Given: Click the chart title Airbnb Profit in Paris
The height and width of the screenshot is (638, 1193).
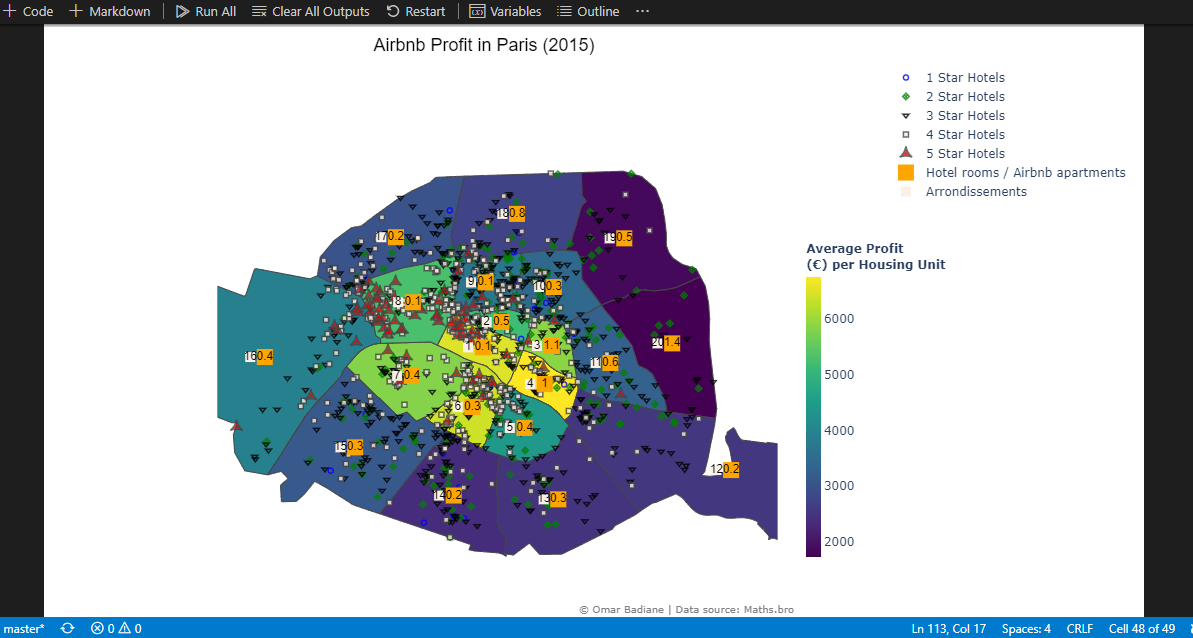Looking at the screenshot, I should click(x=484, y=45).
